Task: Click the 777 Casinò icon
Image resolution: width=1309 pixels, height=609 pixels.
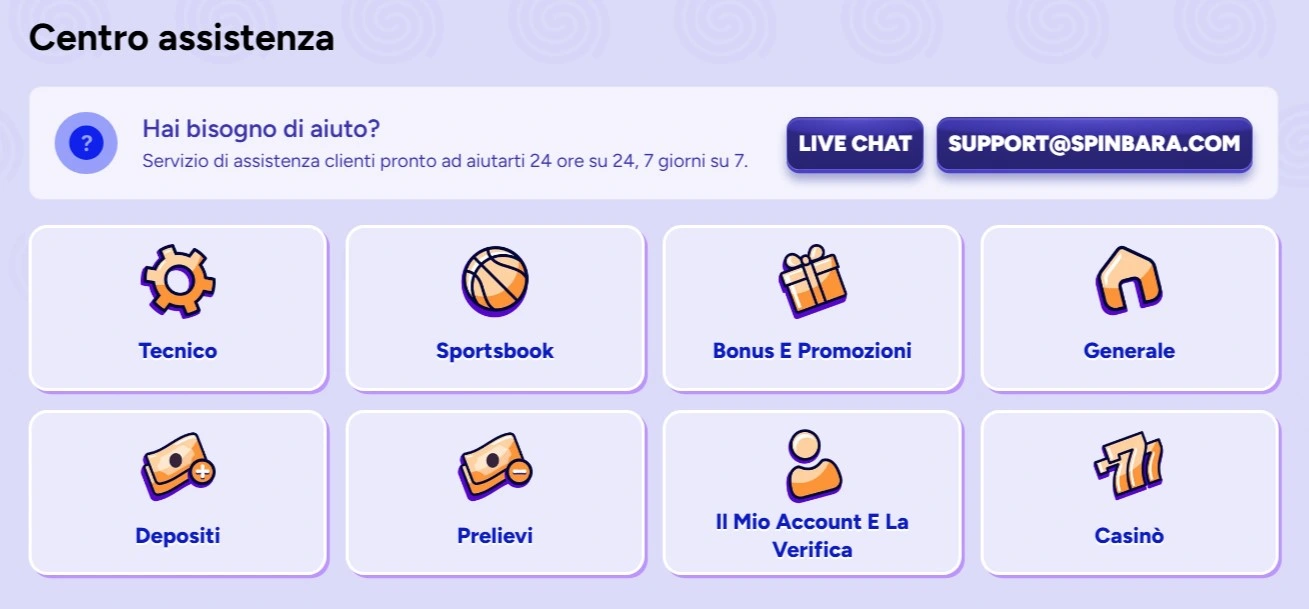Action: click(1129, 466)
